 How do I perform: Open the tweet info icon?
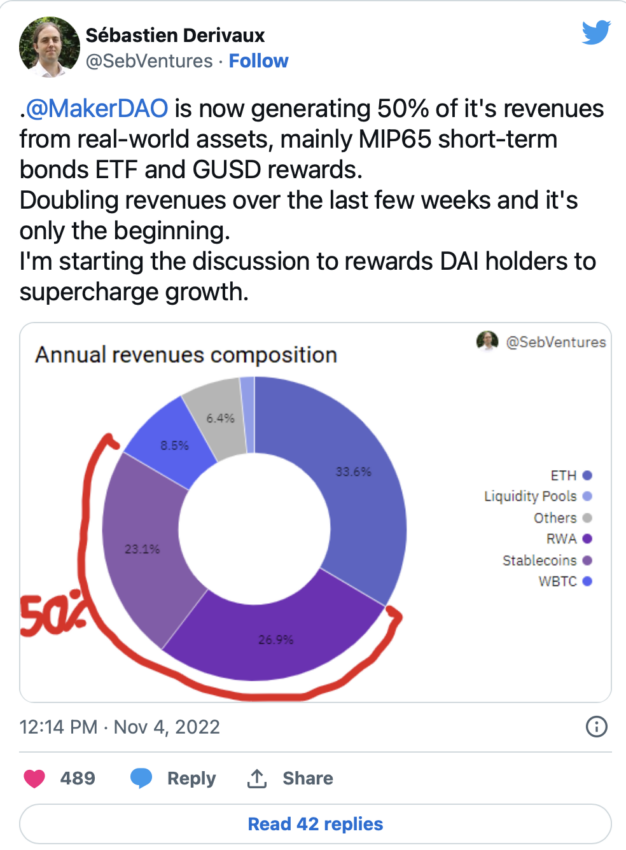click(x=595, y=726)
